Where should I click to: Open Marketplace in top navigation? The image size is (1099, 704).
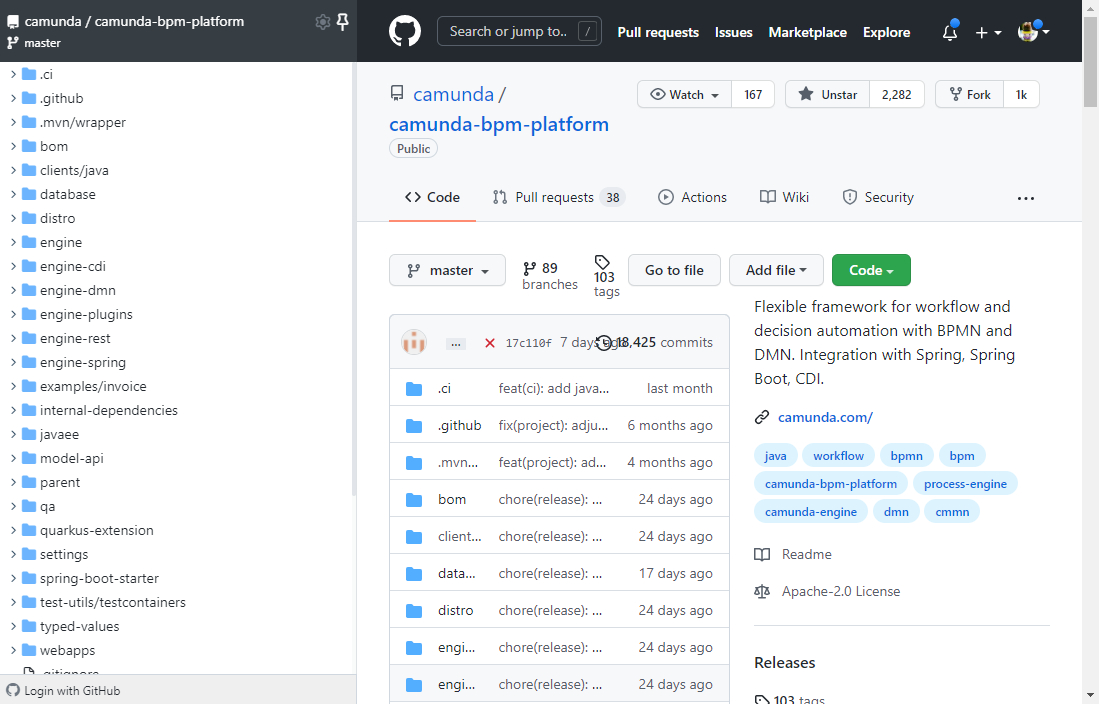coord(807,32)
